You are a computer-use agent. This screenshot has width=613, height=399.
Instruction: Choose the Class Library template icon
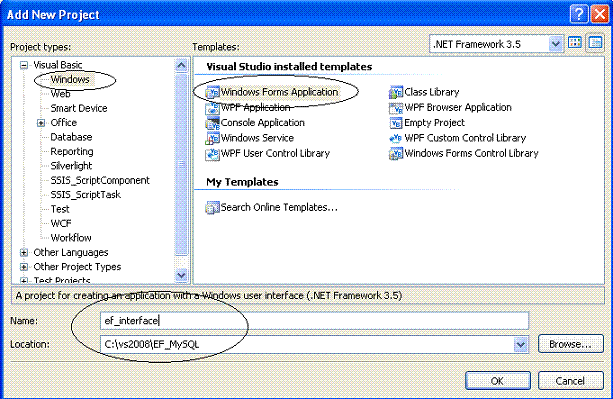pyautogui.click(x=396, y=92)
